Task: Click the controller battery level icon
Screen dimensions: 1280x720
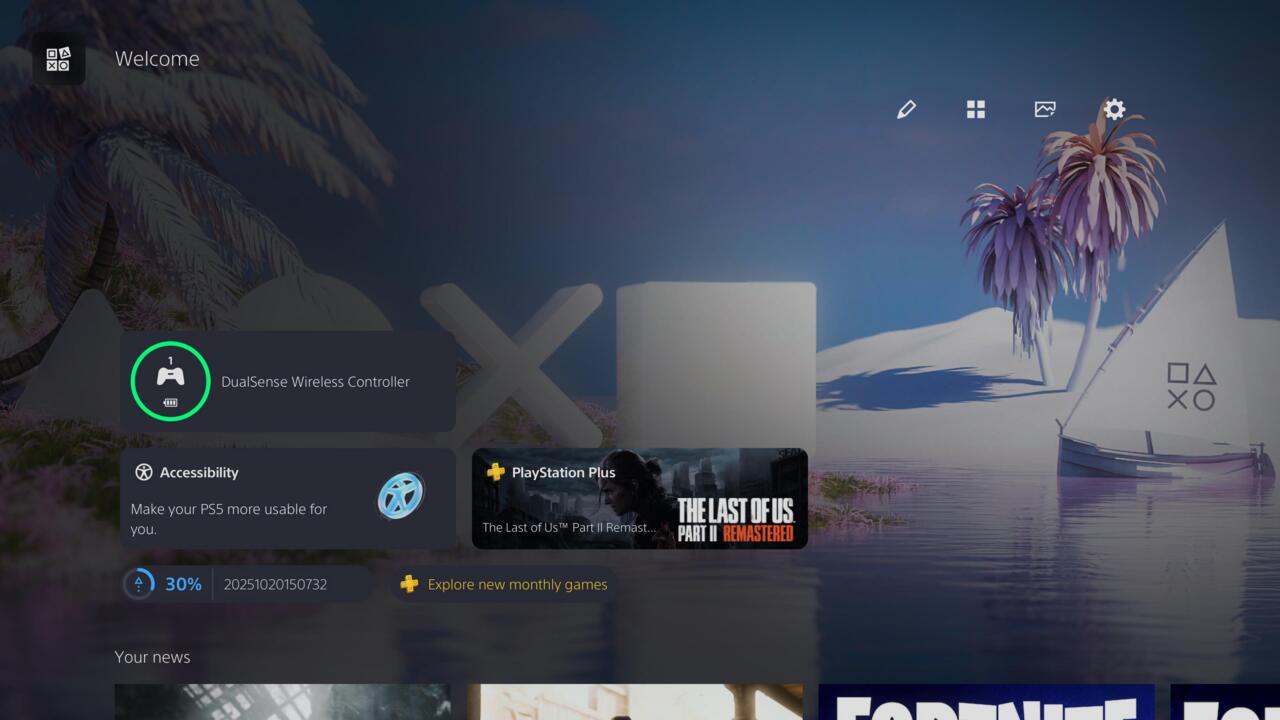Action: click(170, 403)
